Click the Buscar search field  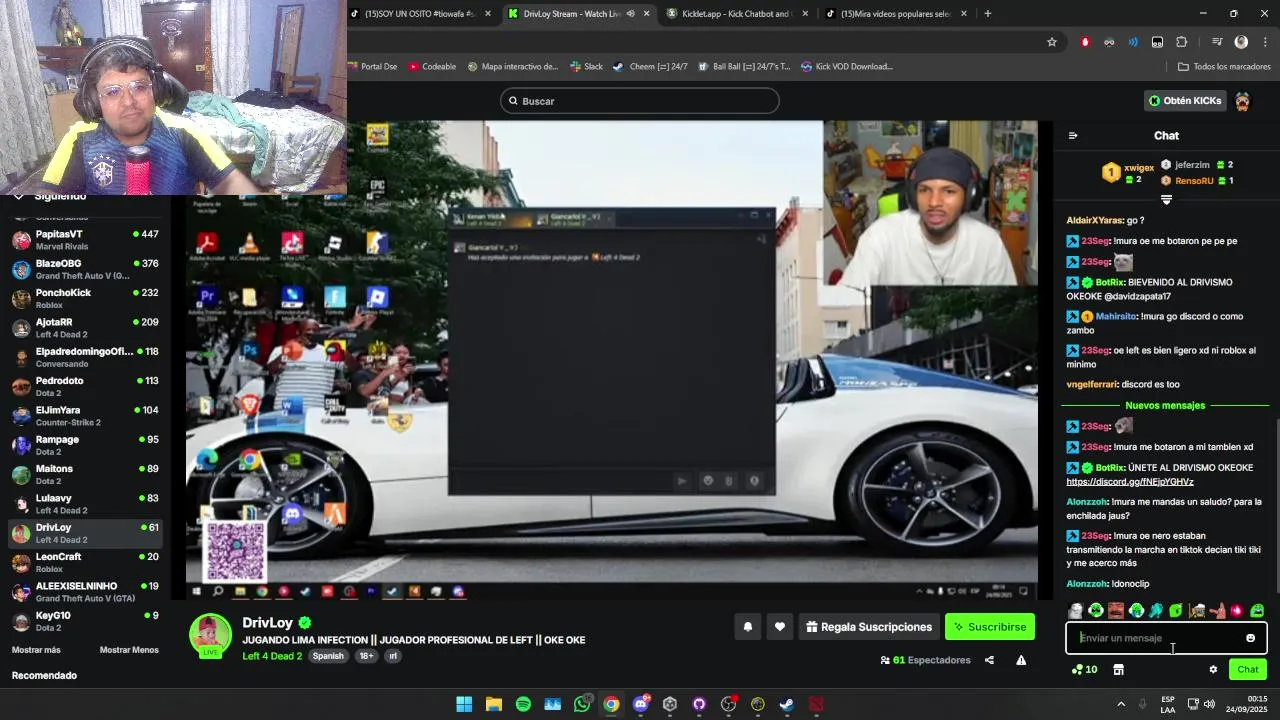coord(640,101)
